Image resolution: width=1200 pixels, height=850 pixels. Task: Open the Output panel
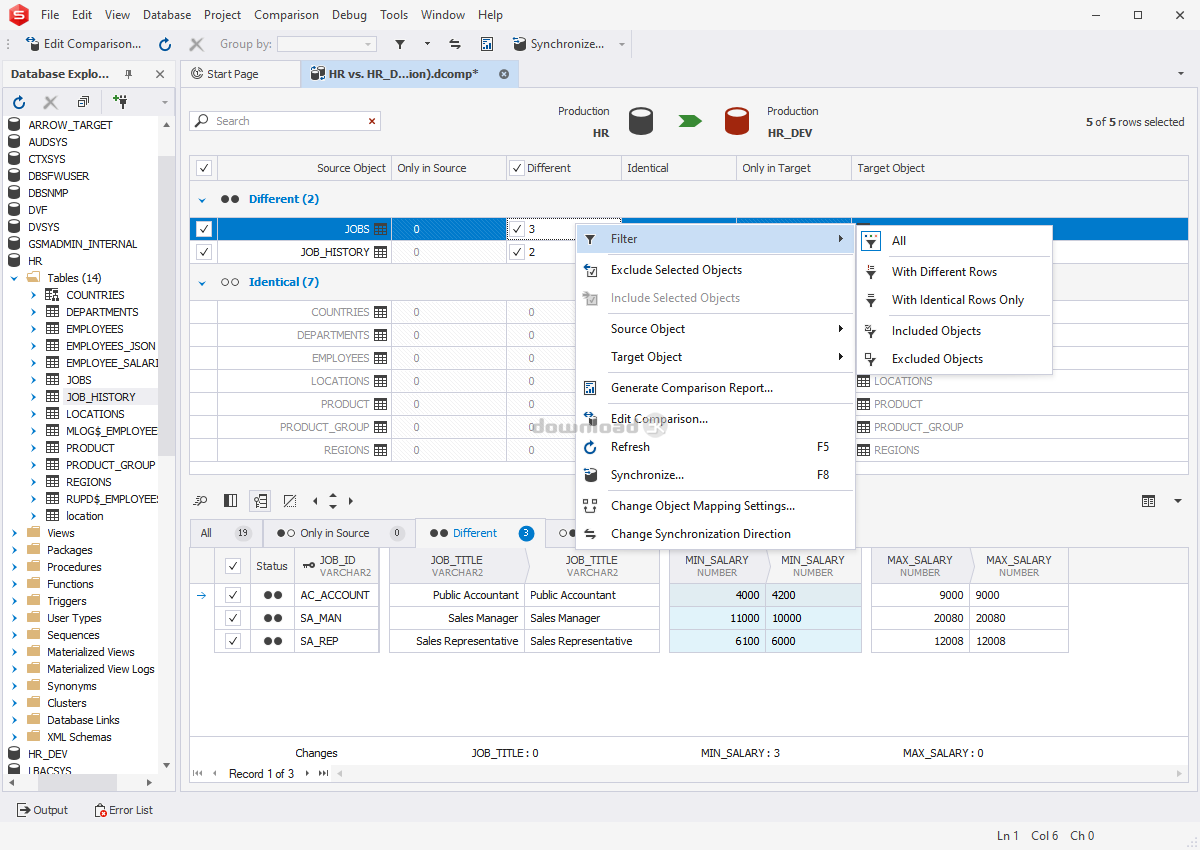click(43, 810)
